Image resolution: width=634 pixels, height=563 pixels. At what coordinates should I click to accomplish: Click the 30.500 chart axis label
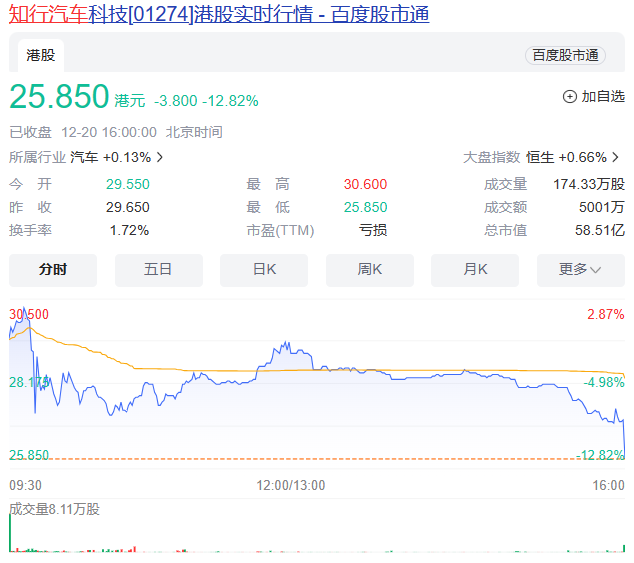tap(29, 314)
